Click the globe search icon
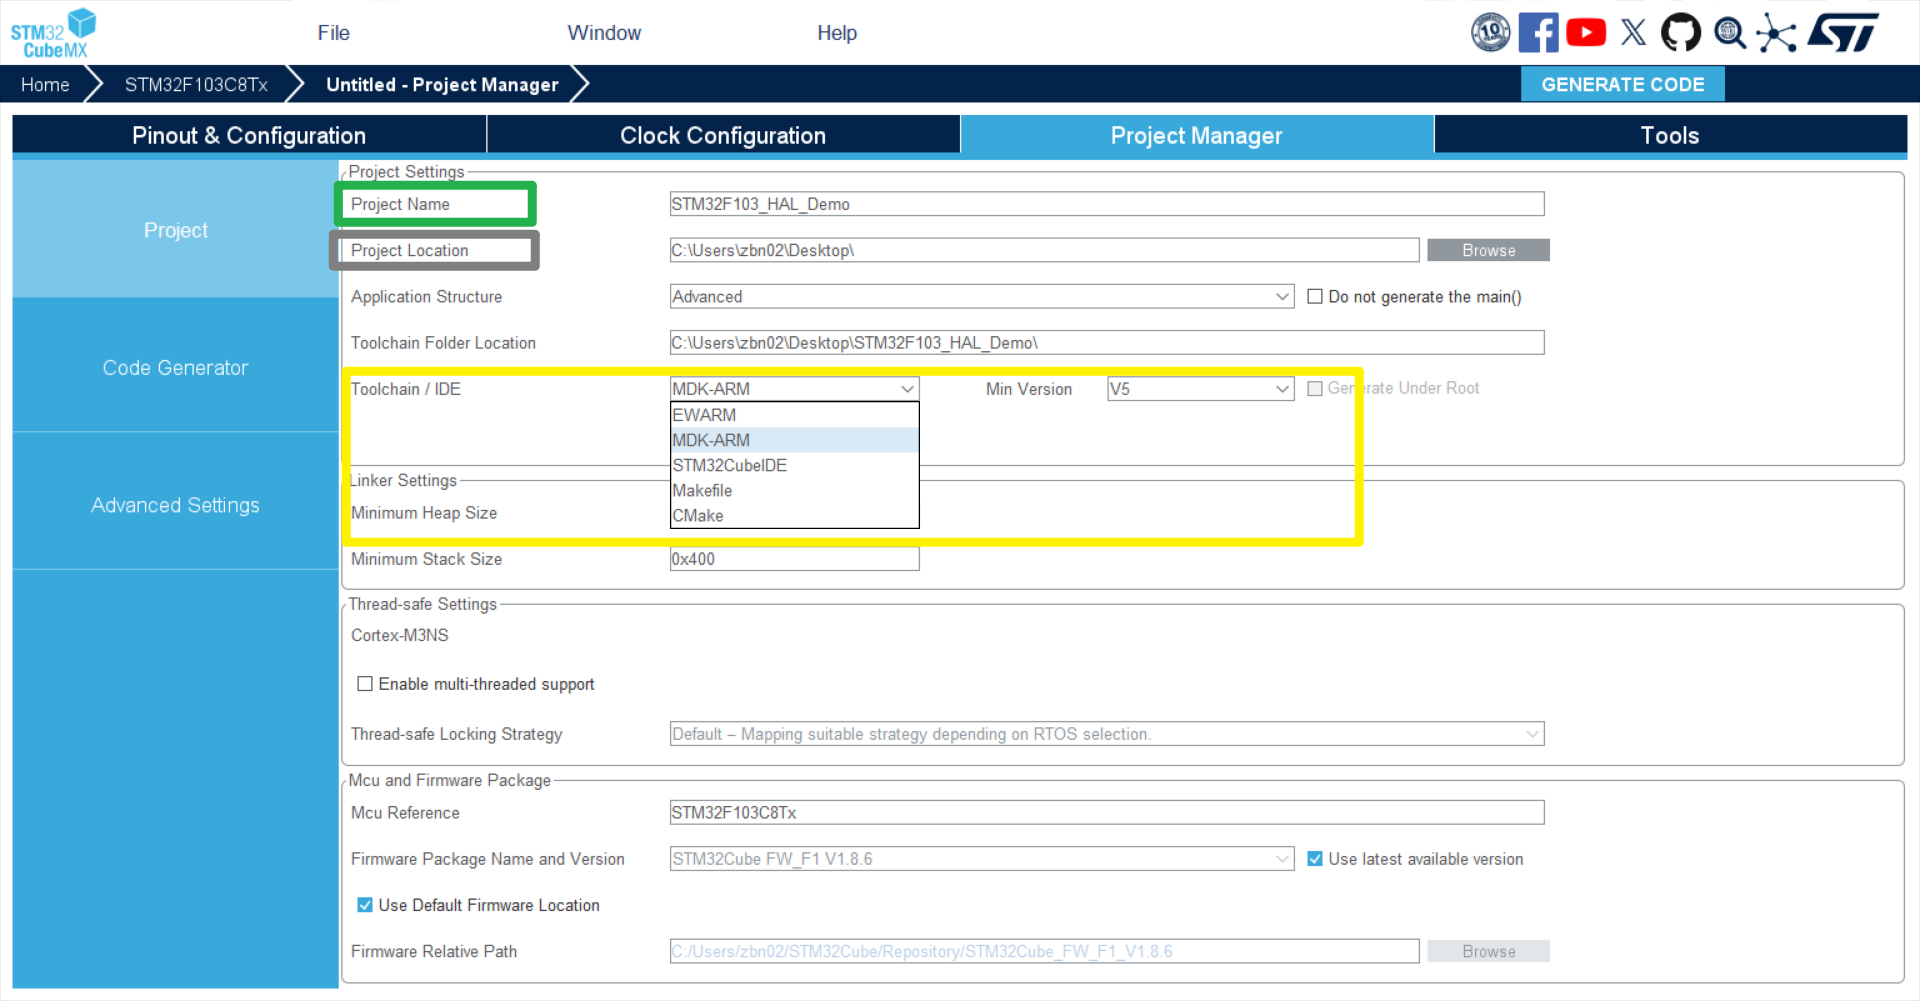Screen dimensions: 1920x1001 (1729, 33)
